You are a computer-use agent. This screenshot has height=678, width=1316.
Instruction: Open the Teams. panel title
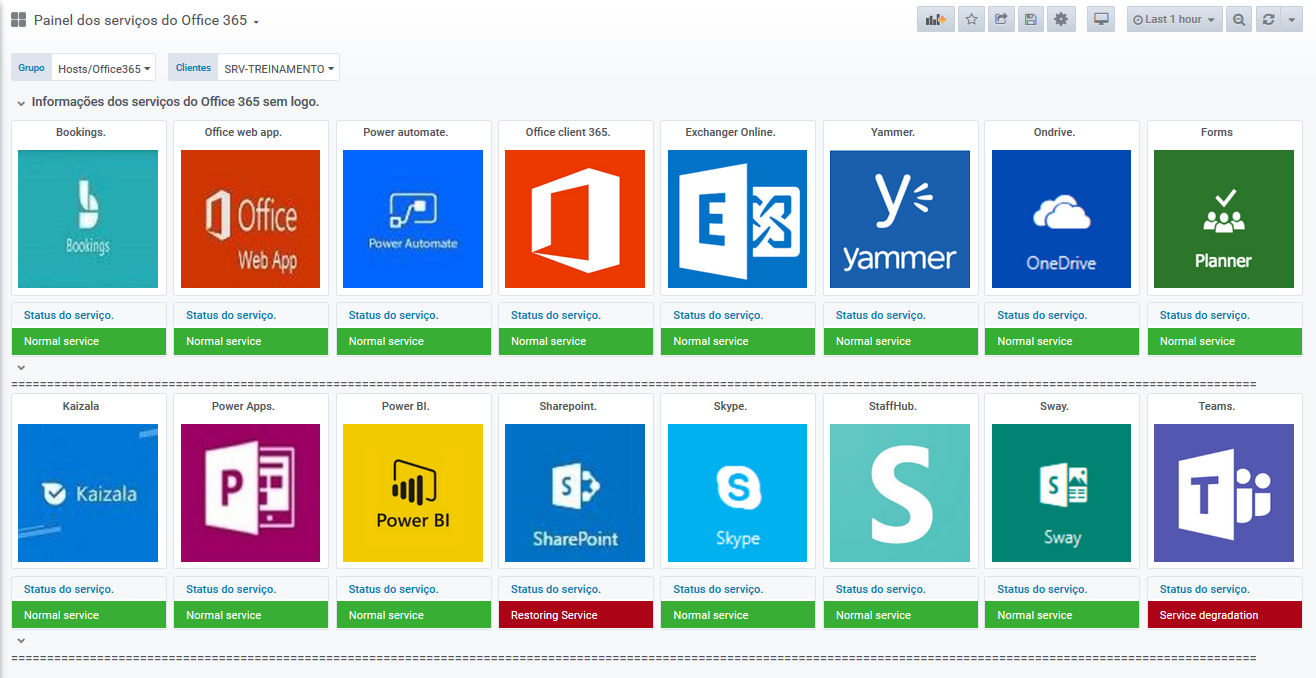pyautogui.click(x=1217, y=406)
